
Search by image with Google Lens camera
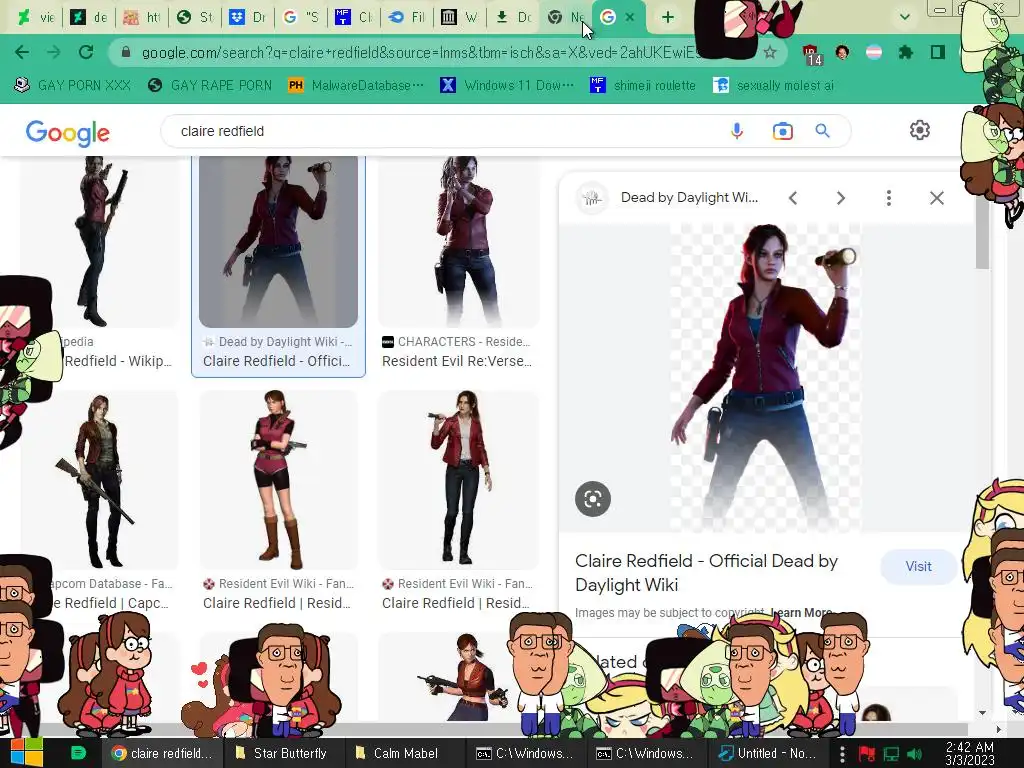(782, 131)
